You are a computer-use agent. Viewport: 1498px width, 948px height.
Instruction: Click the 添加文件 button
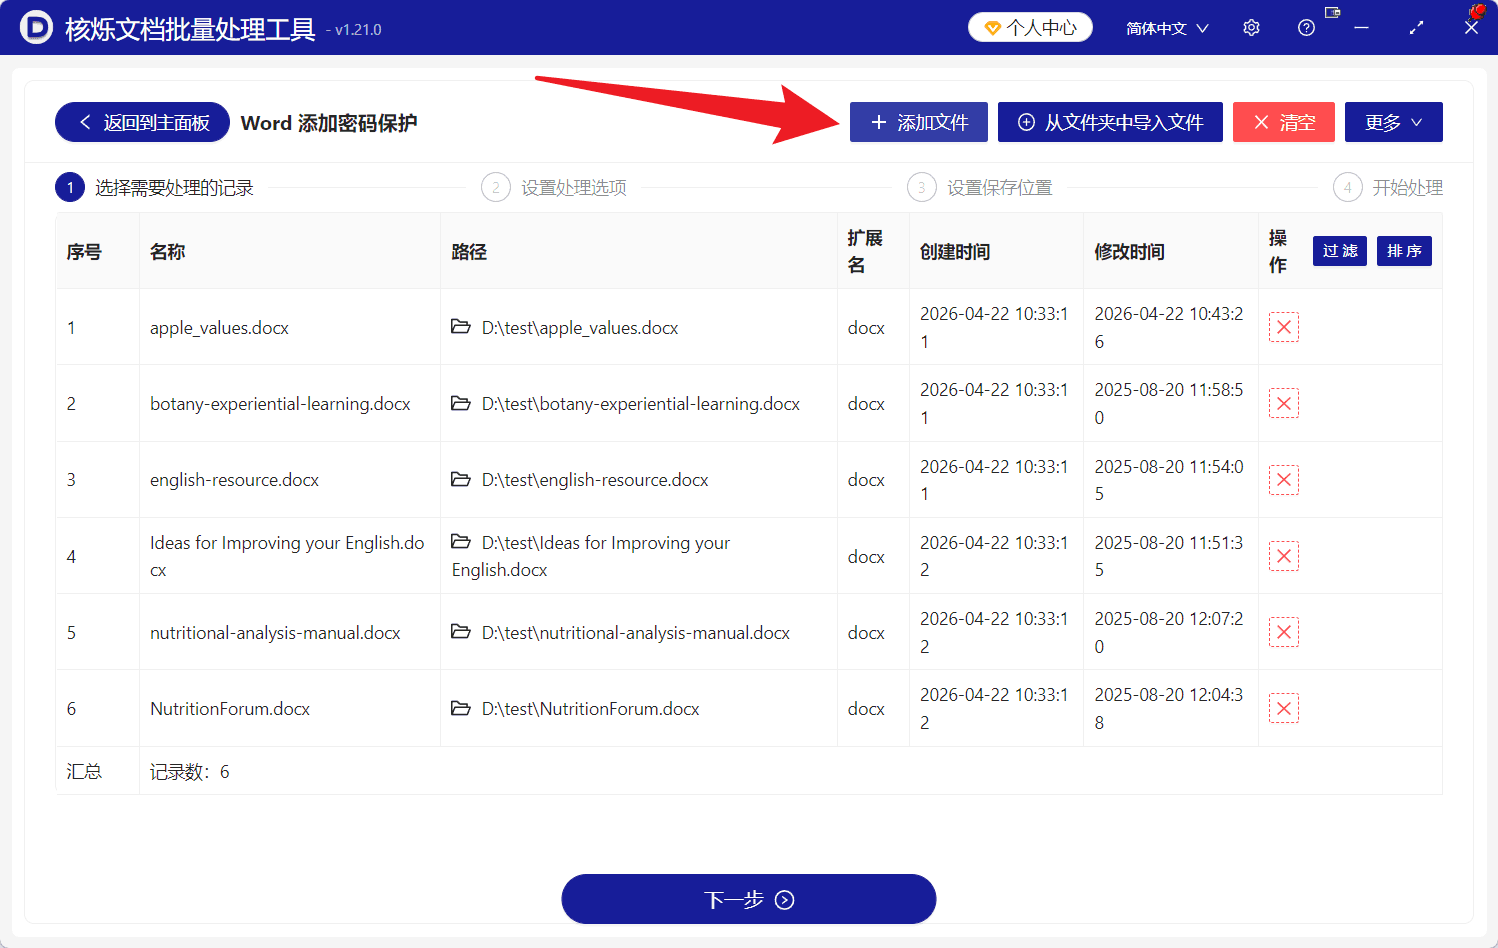(918, 121)
